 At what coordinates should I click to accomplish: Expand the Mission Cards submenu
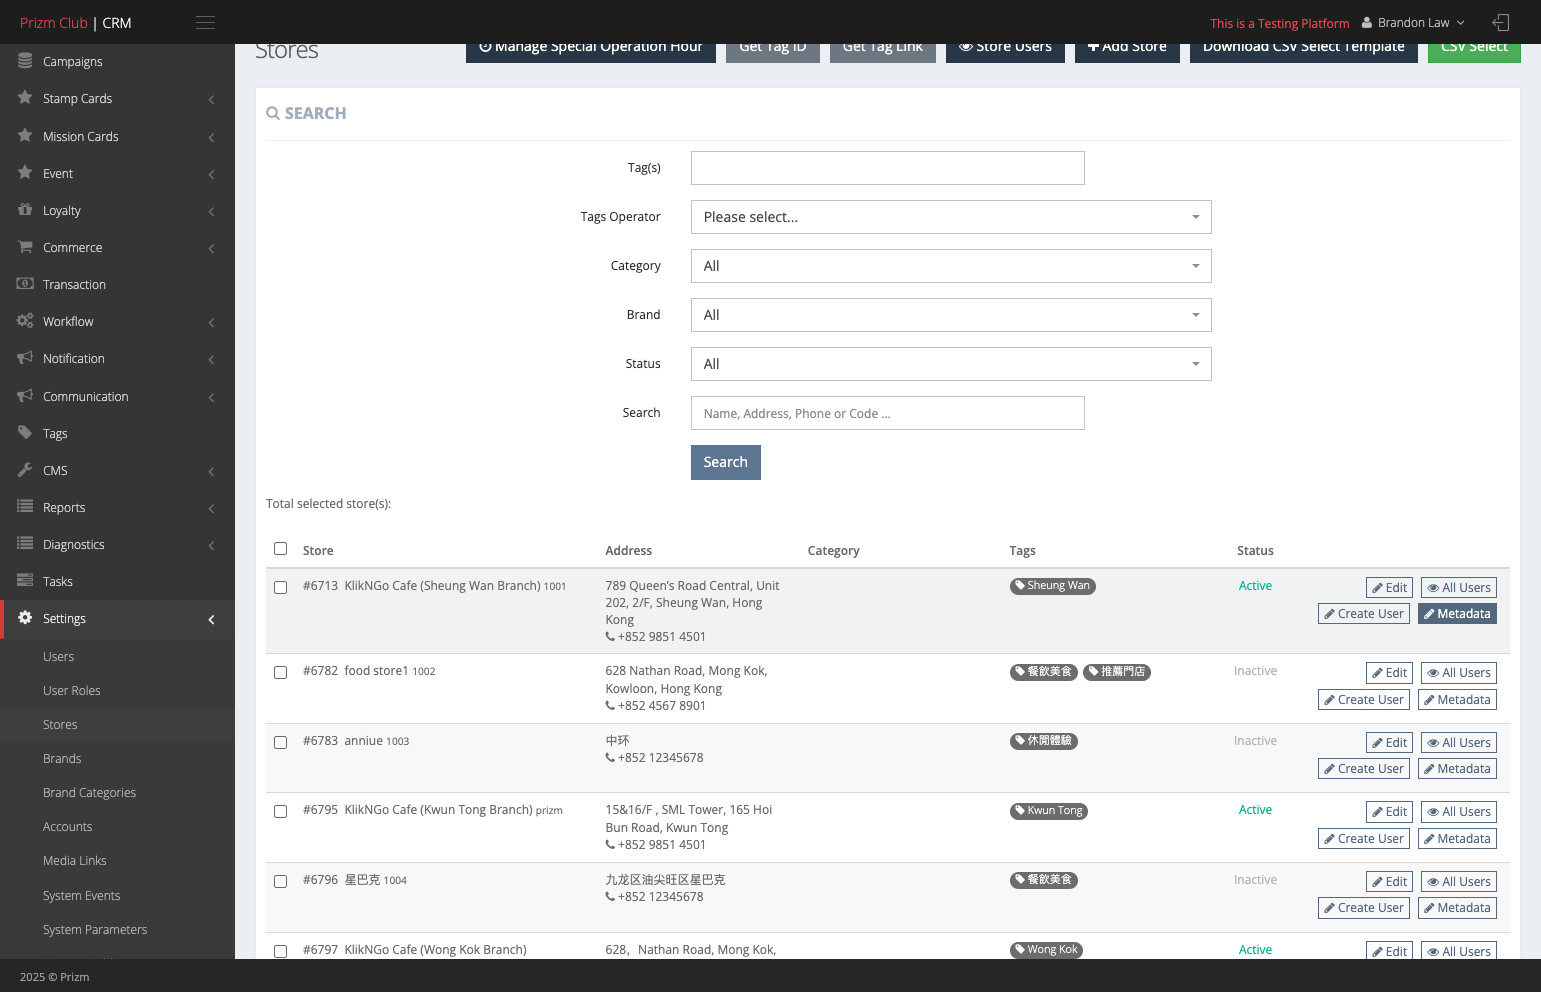(117, 136)
